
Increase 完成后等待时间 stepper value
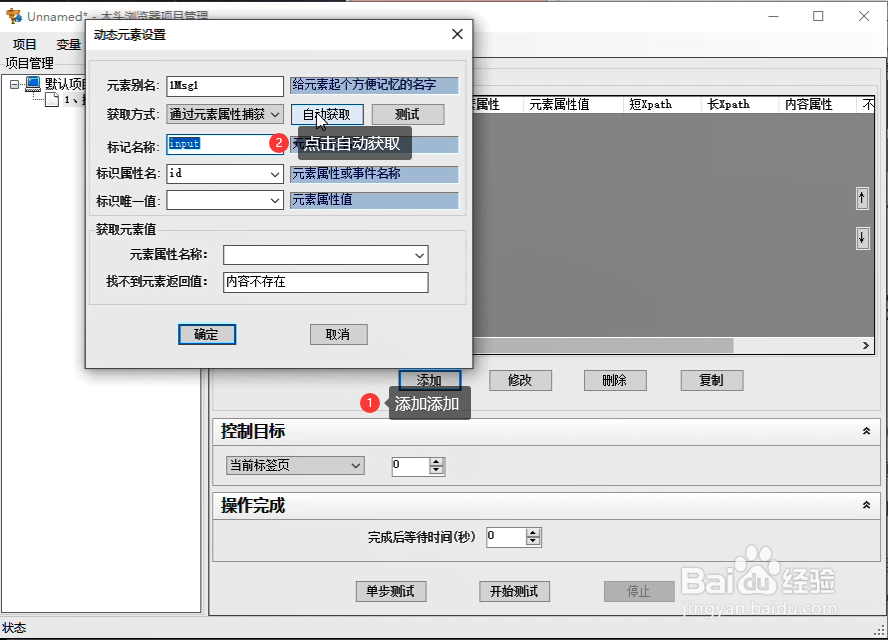(x=533, y=532)
